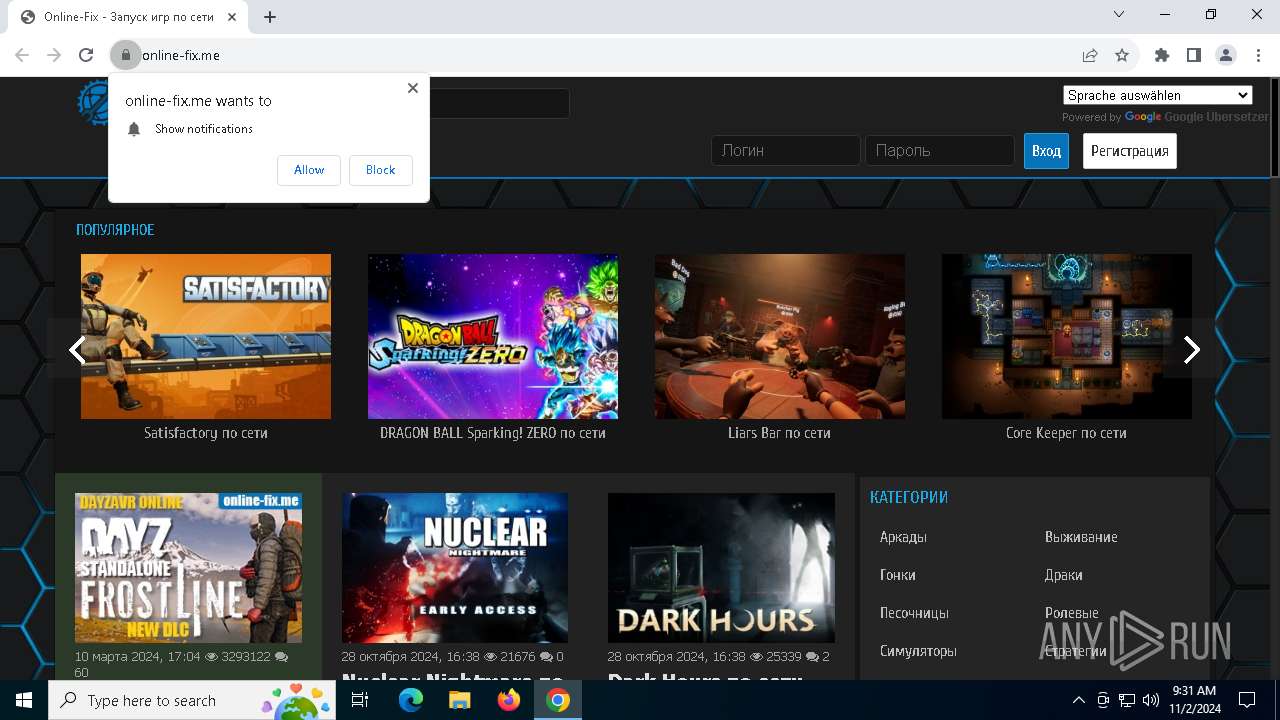Open File Explorer from the taskbar
Viewport: 1280px width, 720px height.
(459, 700)
